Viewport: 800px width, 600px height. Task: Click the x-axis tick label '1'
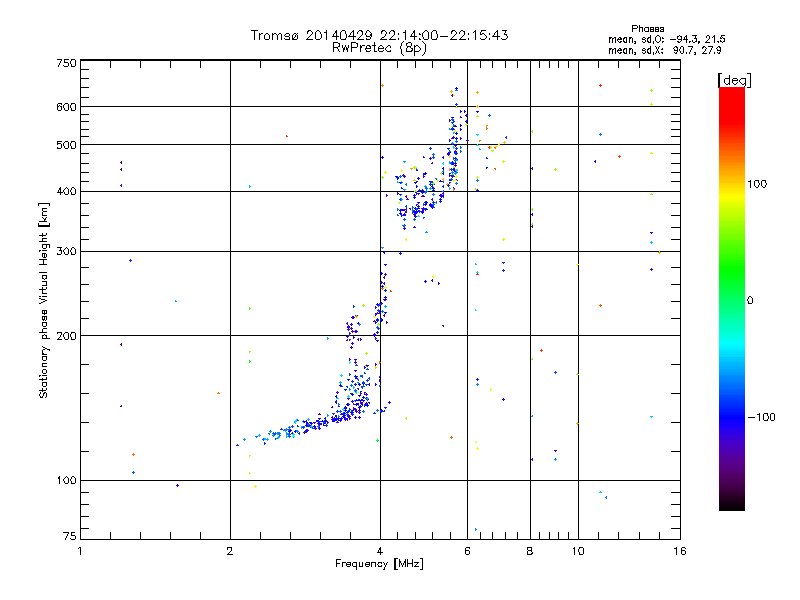(x=80, y=551)
